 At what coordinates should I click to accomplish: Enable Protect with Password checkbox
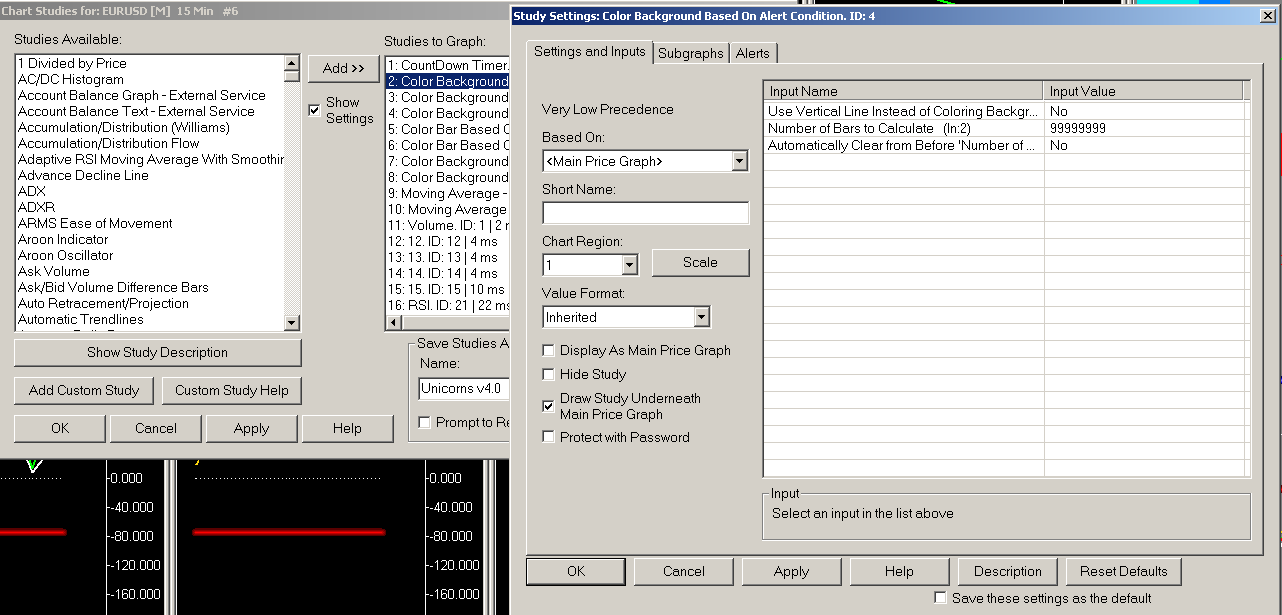(548, 437)
